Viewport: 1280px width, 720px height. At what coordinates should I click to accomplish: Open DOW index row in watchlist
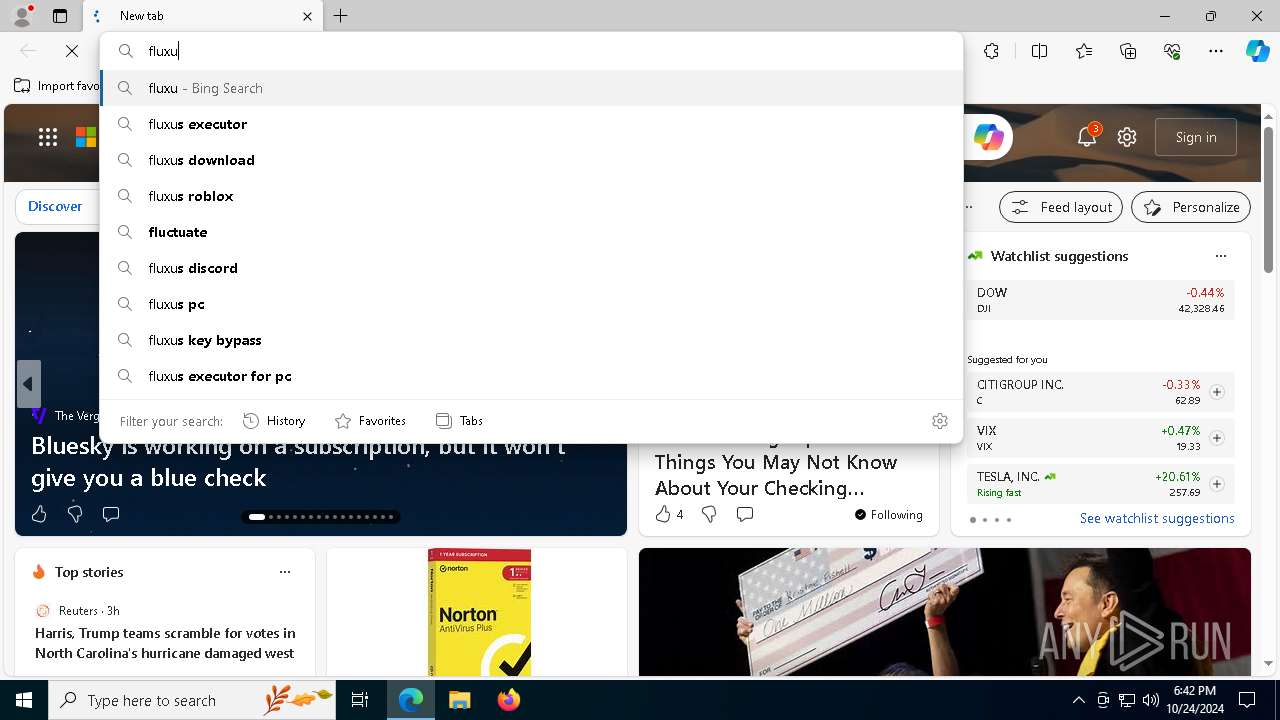click(x=1101, y=300)
